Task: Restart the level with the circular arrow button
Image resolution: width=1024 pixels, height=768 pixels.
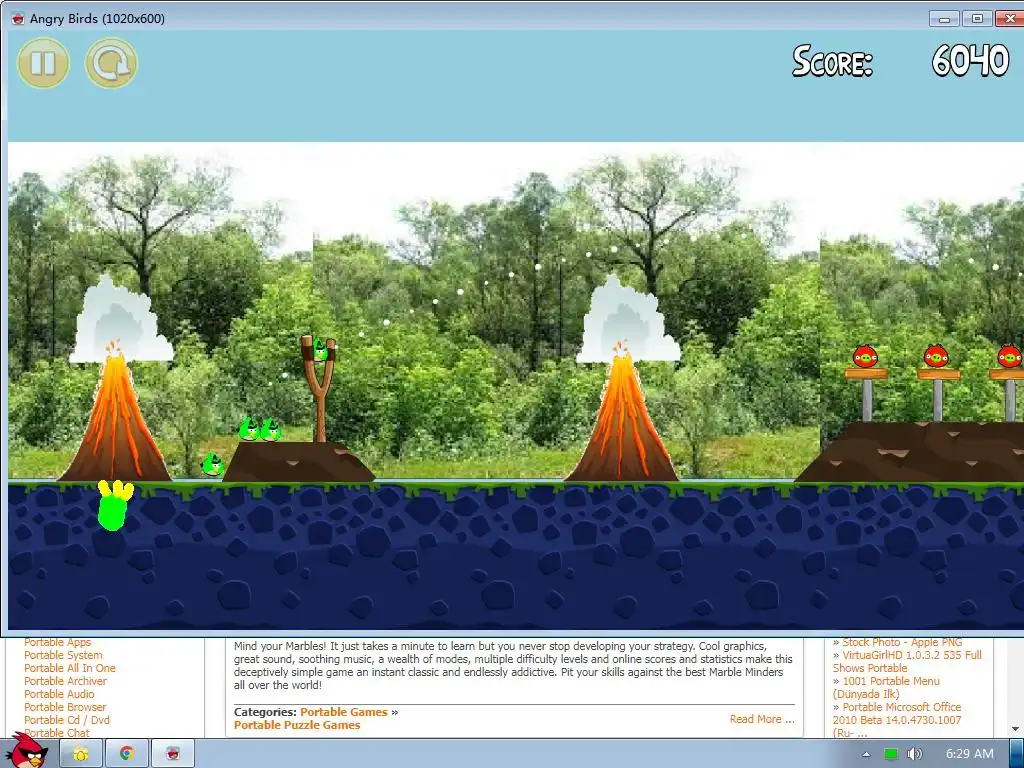Action: point(111,63)
